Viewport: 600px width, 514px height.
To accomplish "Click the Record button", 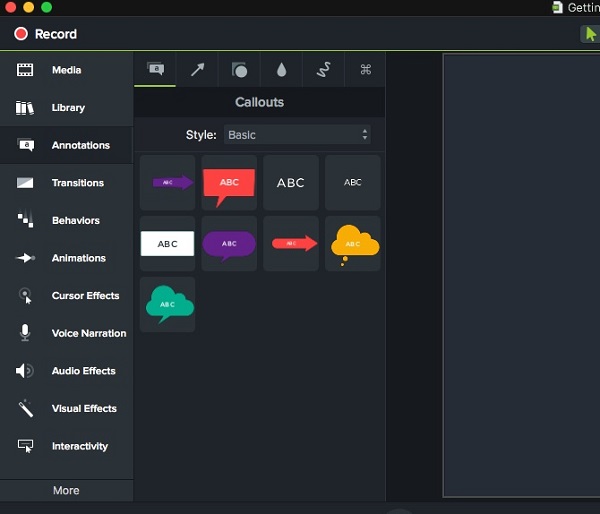I will (45, 34).
